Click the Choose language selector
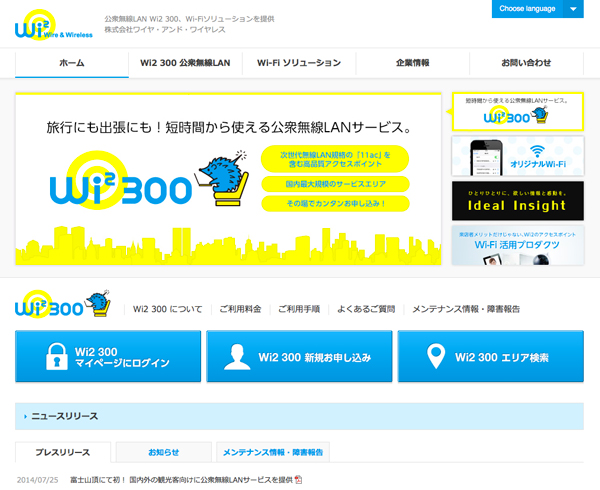 [527, 9]
